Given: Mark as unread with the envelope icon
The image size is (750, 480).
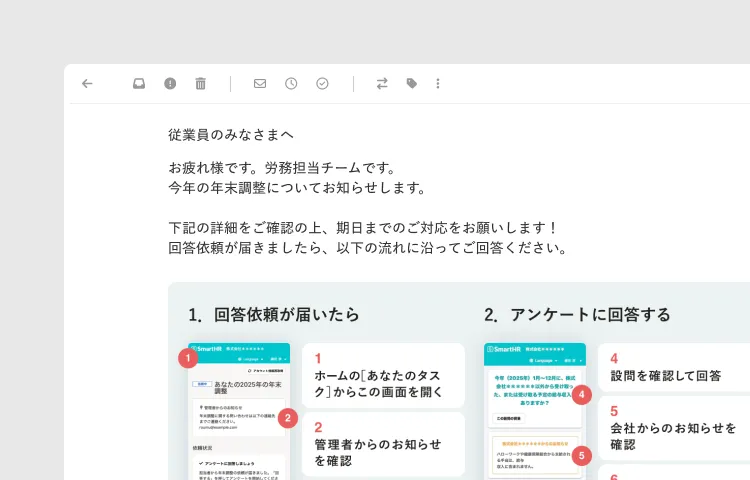Looking at the screenshot, I should pos(260,84).
